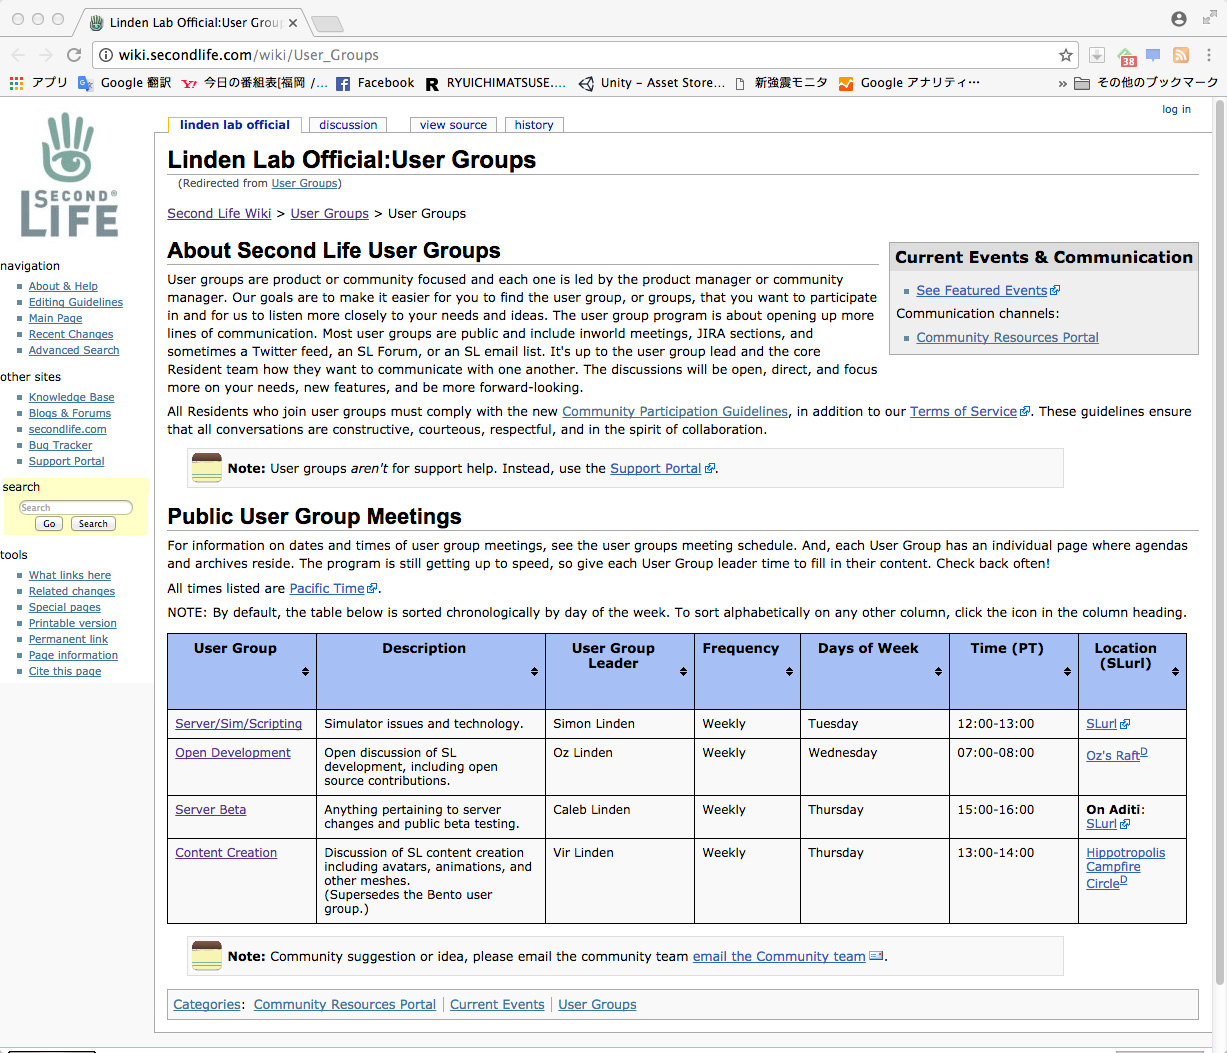Open the アプリ apps grid bookmark
Viewport: 1227px width, 1053px height.
click(38, 83)
